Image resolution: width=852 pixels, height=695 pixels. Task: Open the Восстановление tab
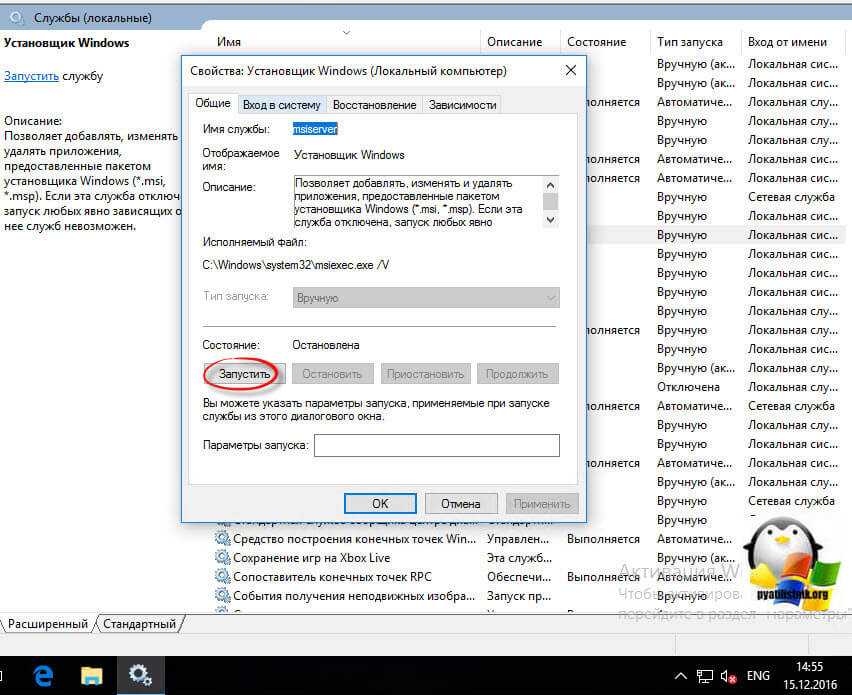374,105
